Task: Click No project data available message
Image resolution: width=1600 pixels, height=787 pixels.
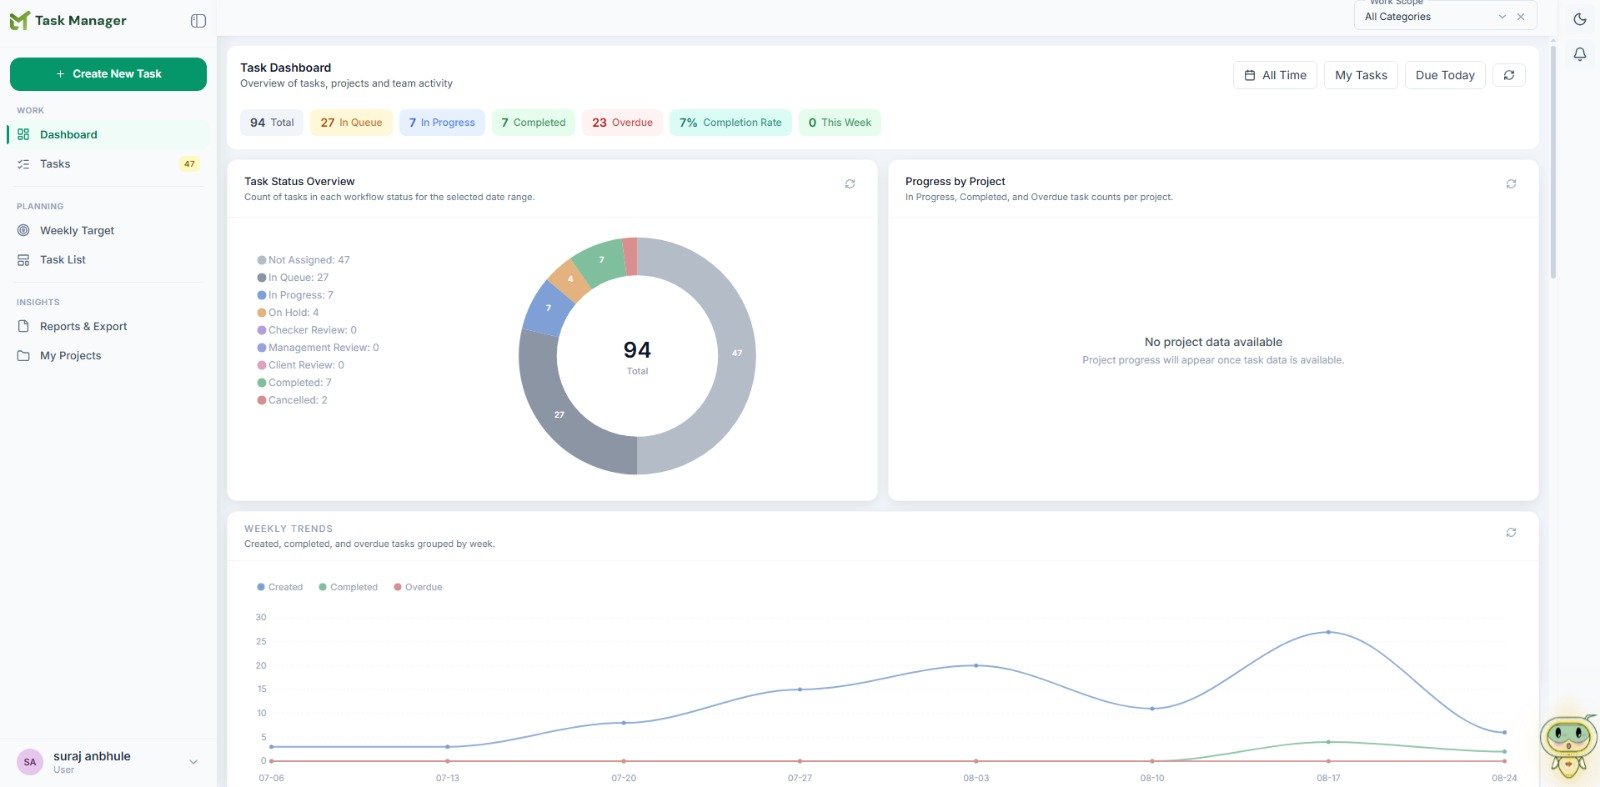Action: pos(1213,342)
